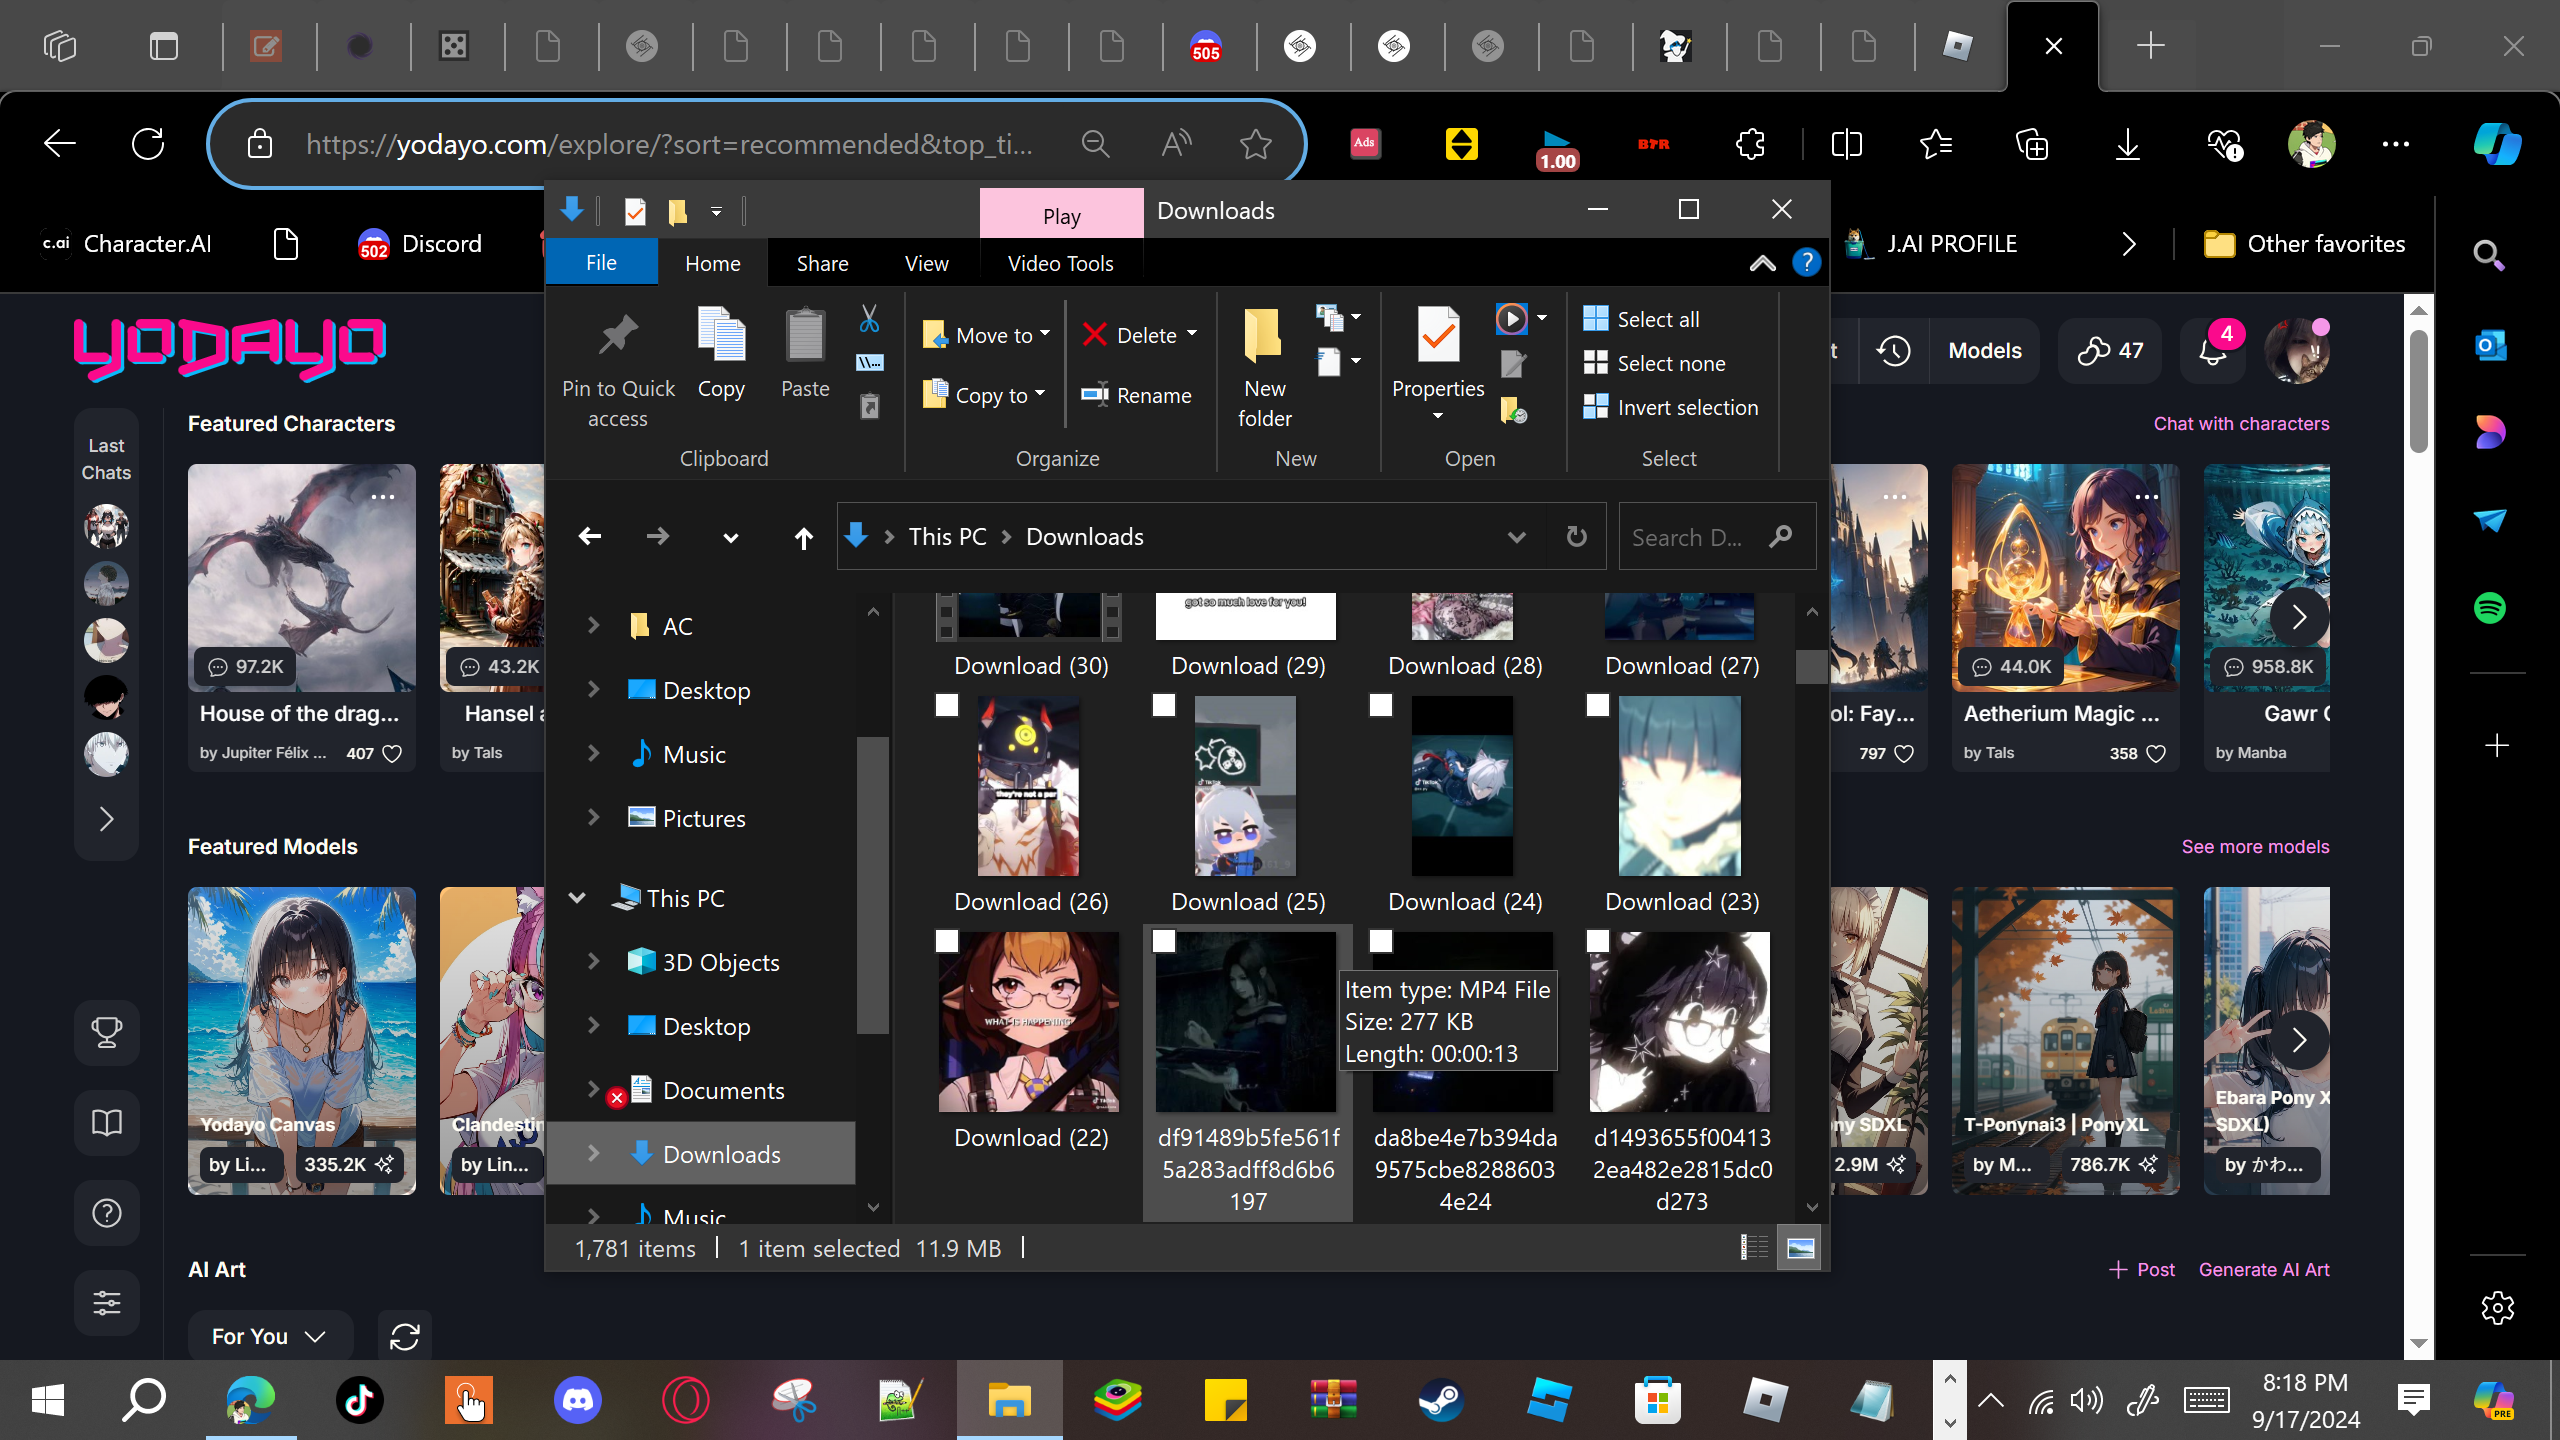Expand the Pictures folder in navigation pane

593,818
